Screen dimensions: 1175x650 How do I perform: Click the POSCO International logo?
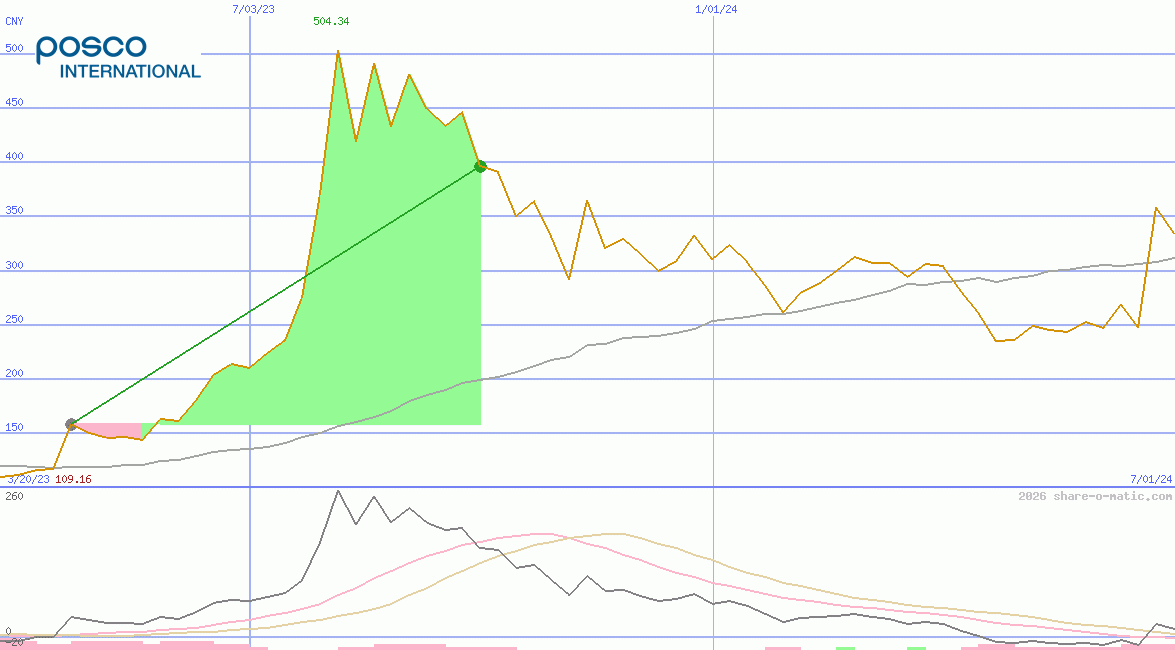tap(118, 57)
